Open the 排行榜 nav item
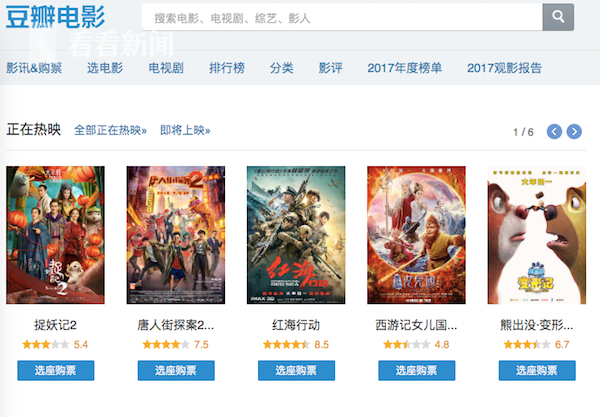This screenshot has height=417, width=600. point(227,68)
